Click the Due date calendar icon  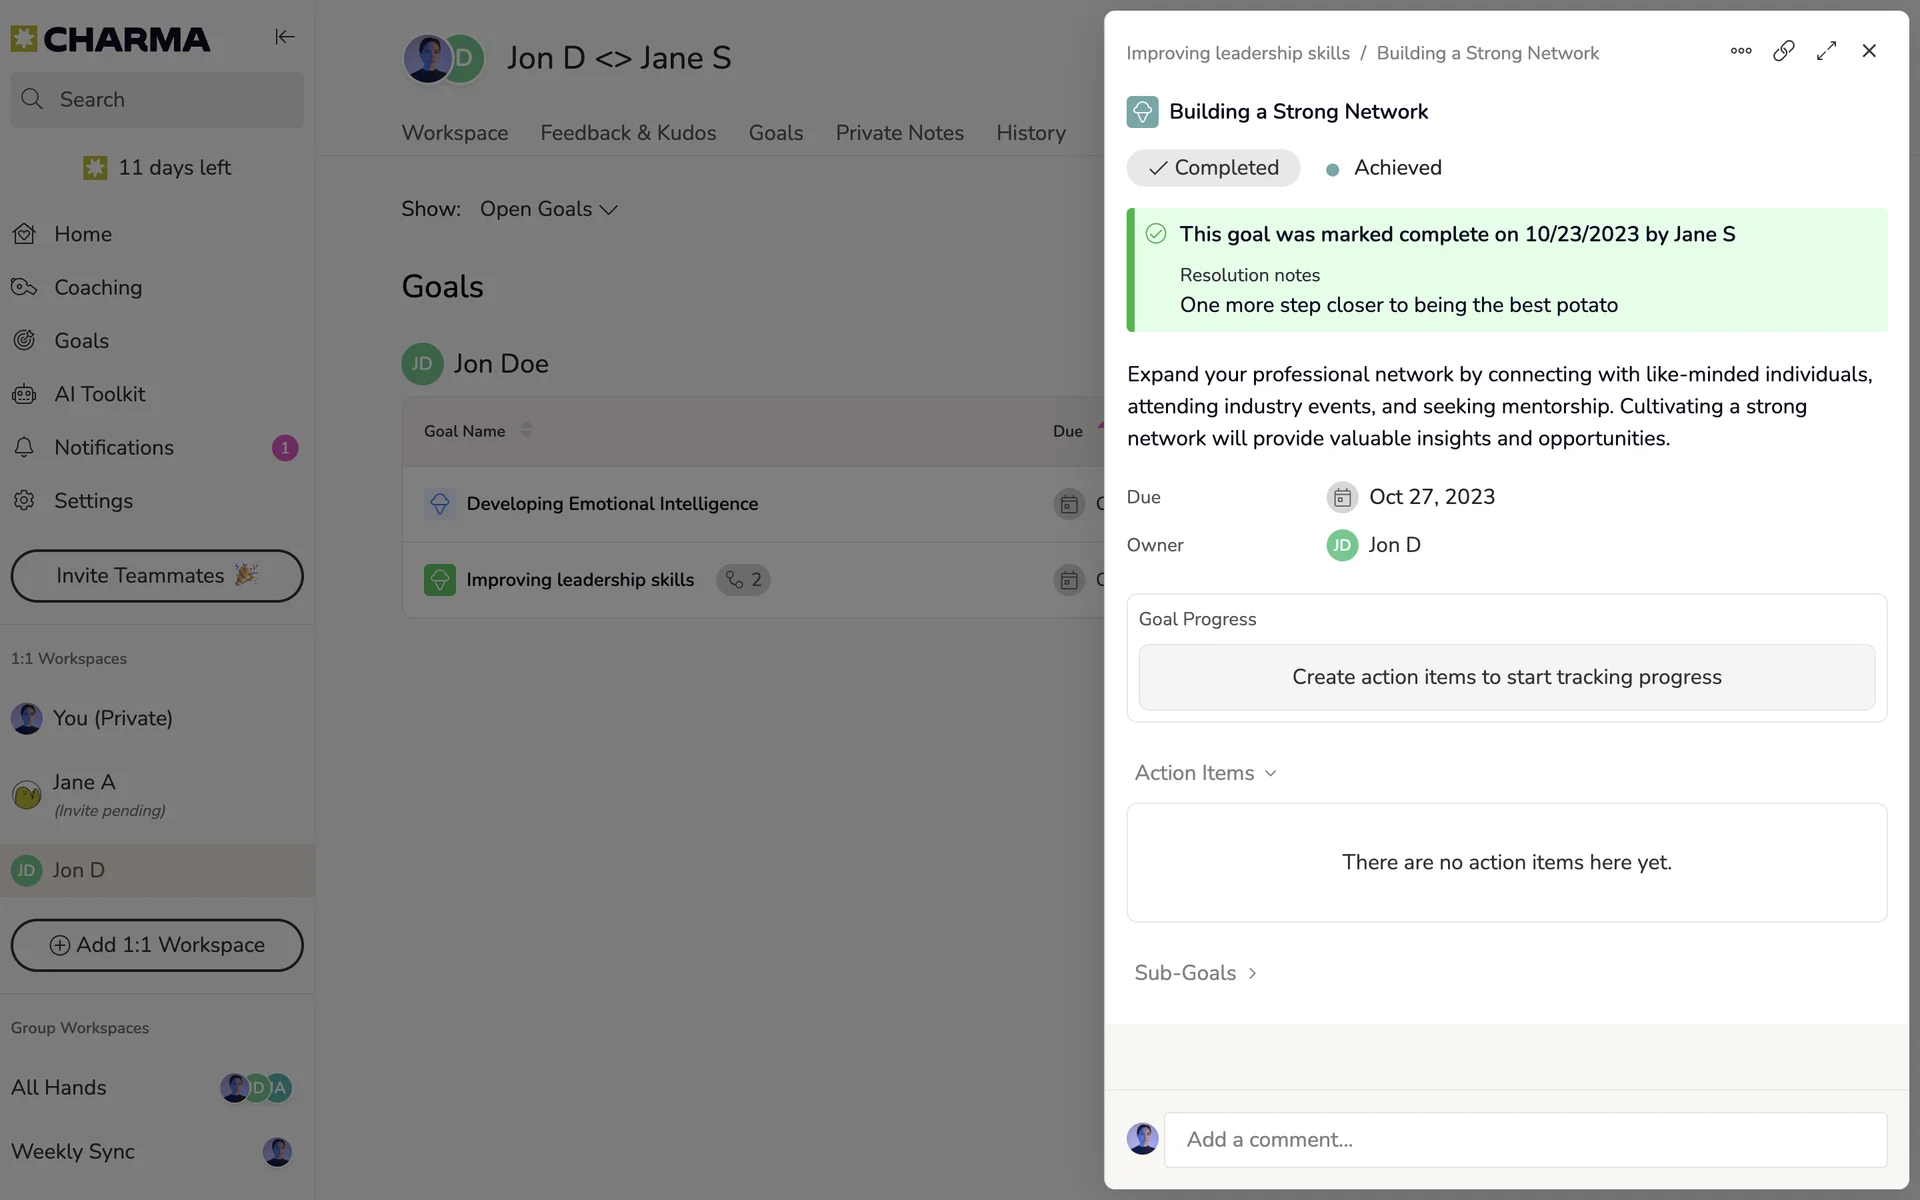(x=1342, y=497)
